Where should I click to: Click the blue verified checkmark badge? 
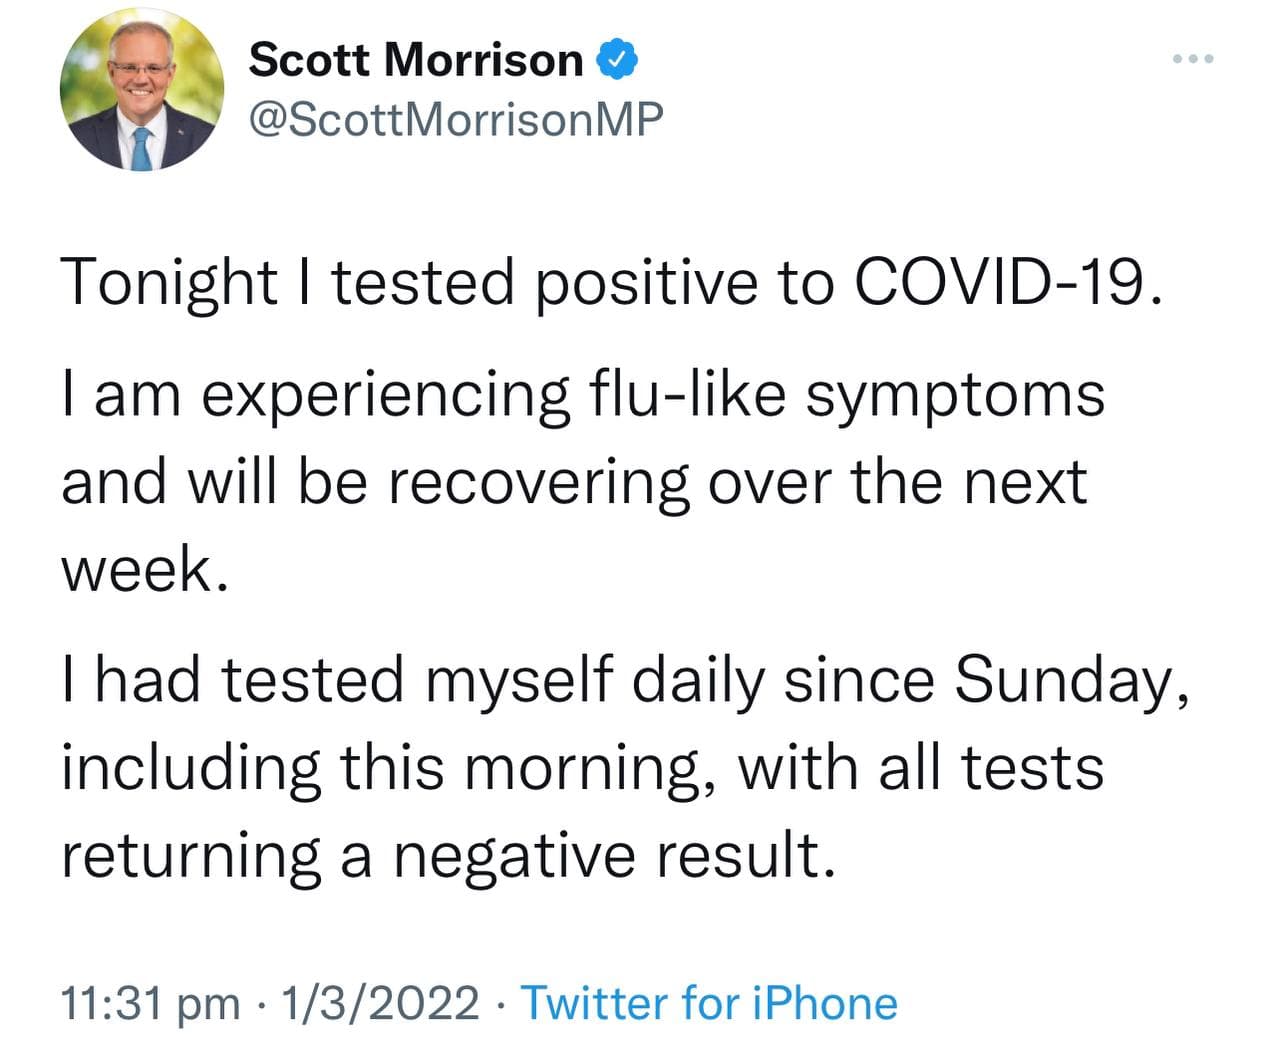click(x=617, y=60)
